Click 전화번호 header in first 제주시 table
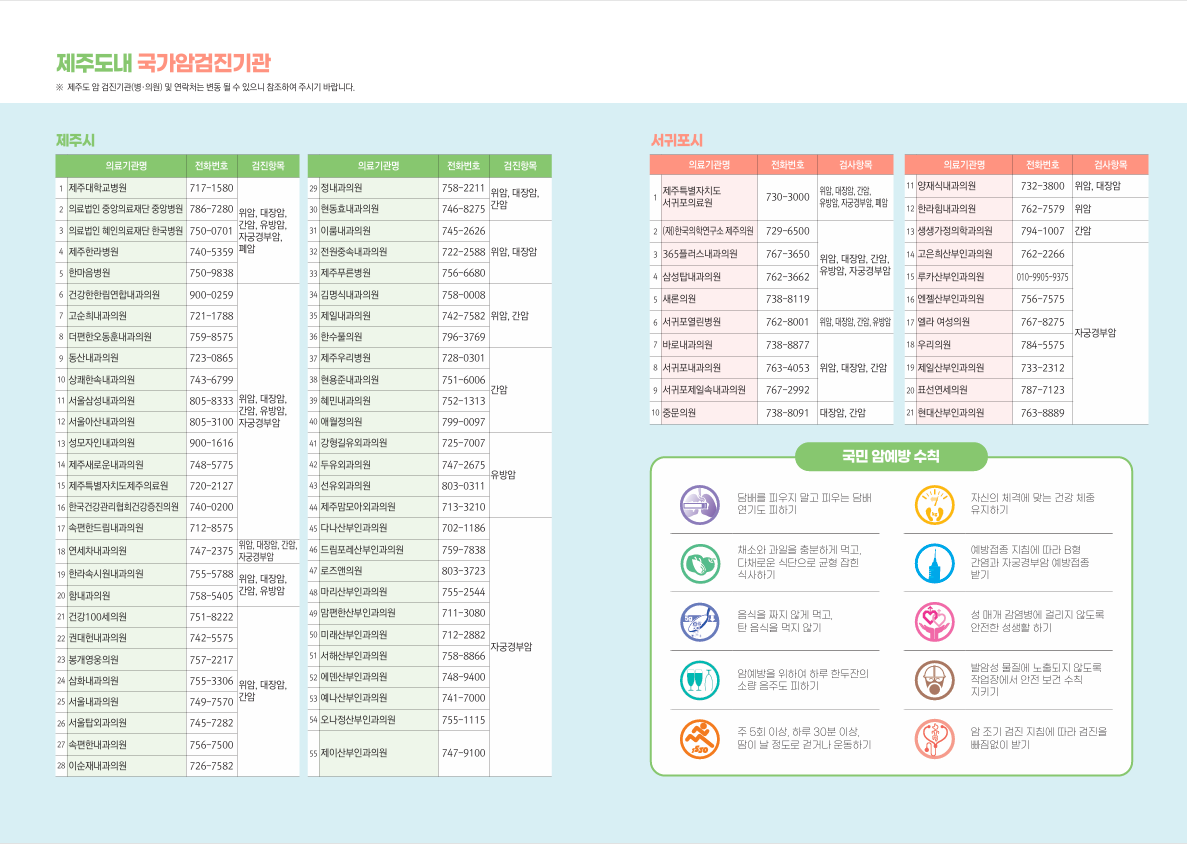The image size is (1187, 844). (211, 166)
